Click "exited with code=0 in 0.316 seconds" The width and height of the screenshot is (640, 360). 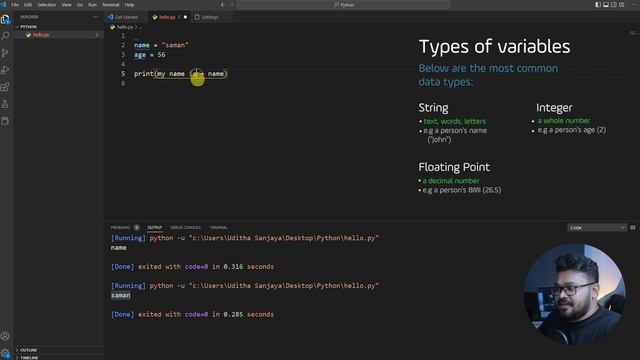[206, 267]
